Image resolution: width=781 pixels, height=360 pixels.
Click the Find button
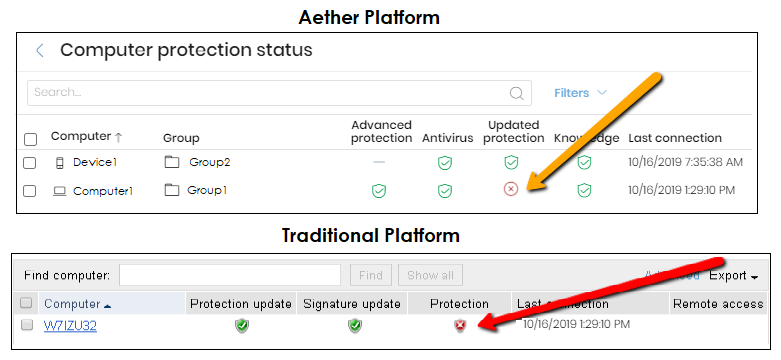tap(371, 275)
